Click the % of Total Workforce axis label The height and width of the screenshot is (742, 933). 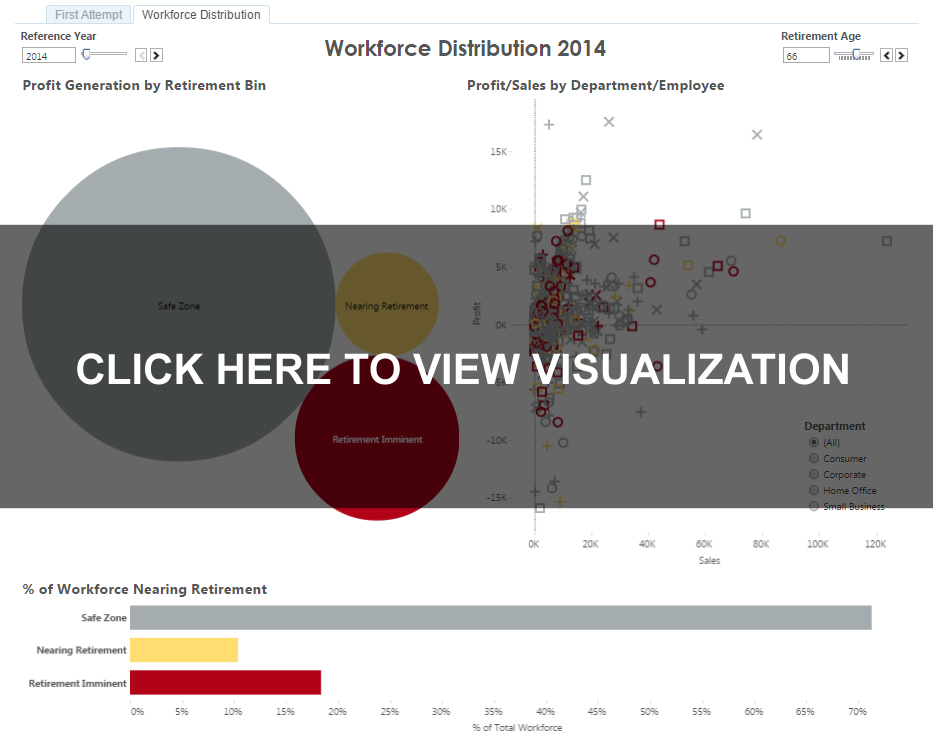(x=517, y=727)
